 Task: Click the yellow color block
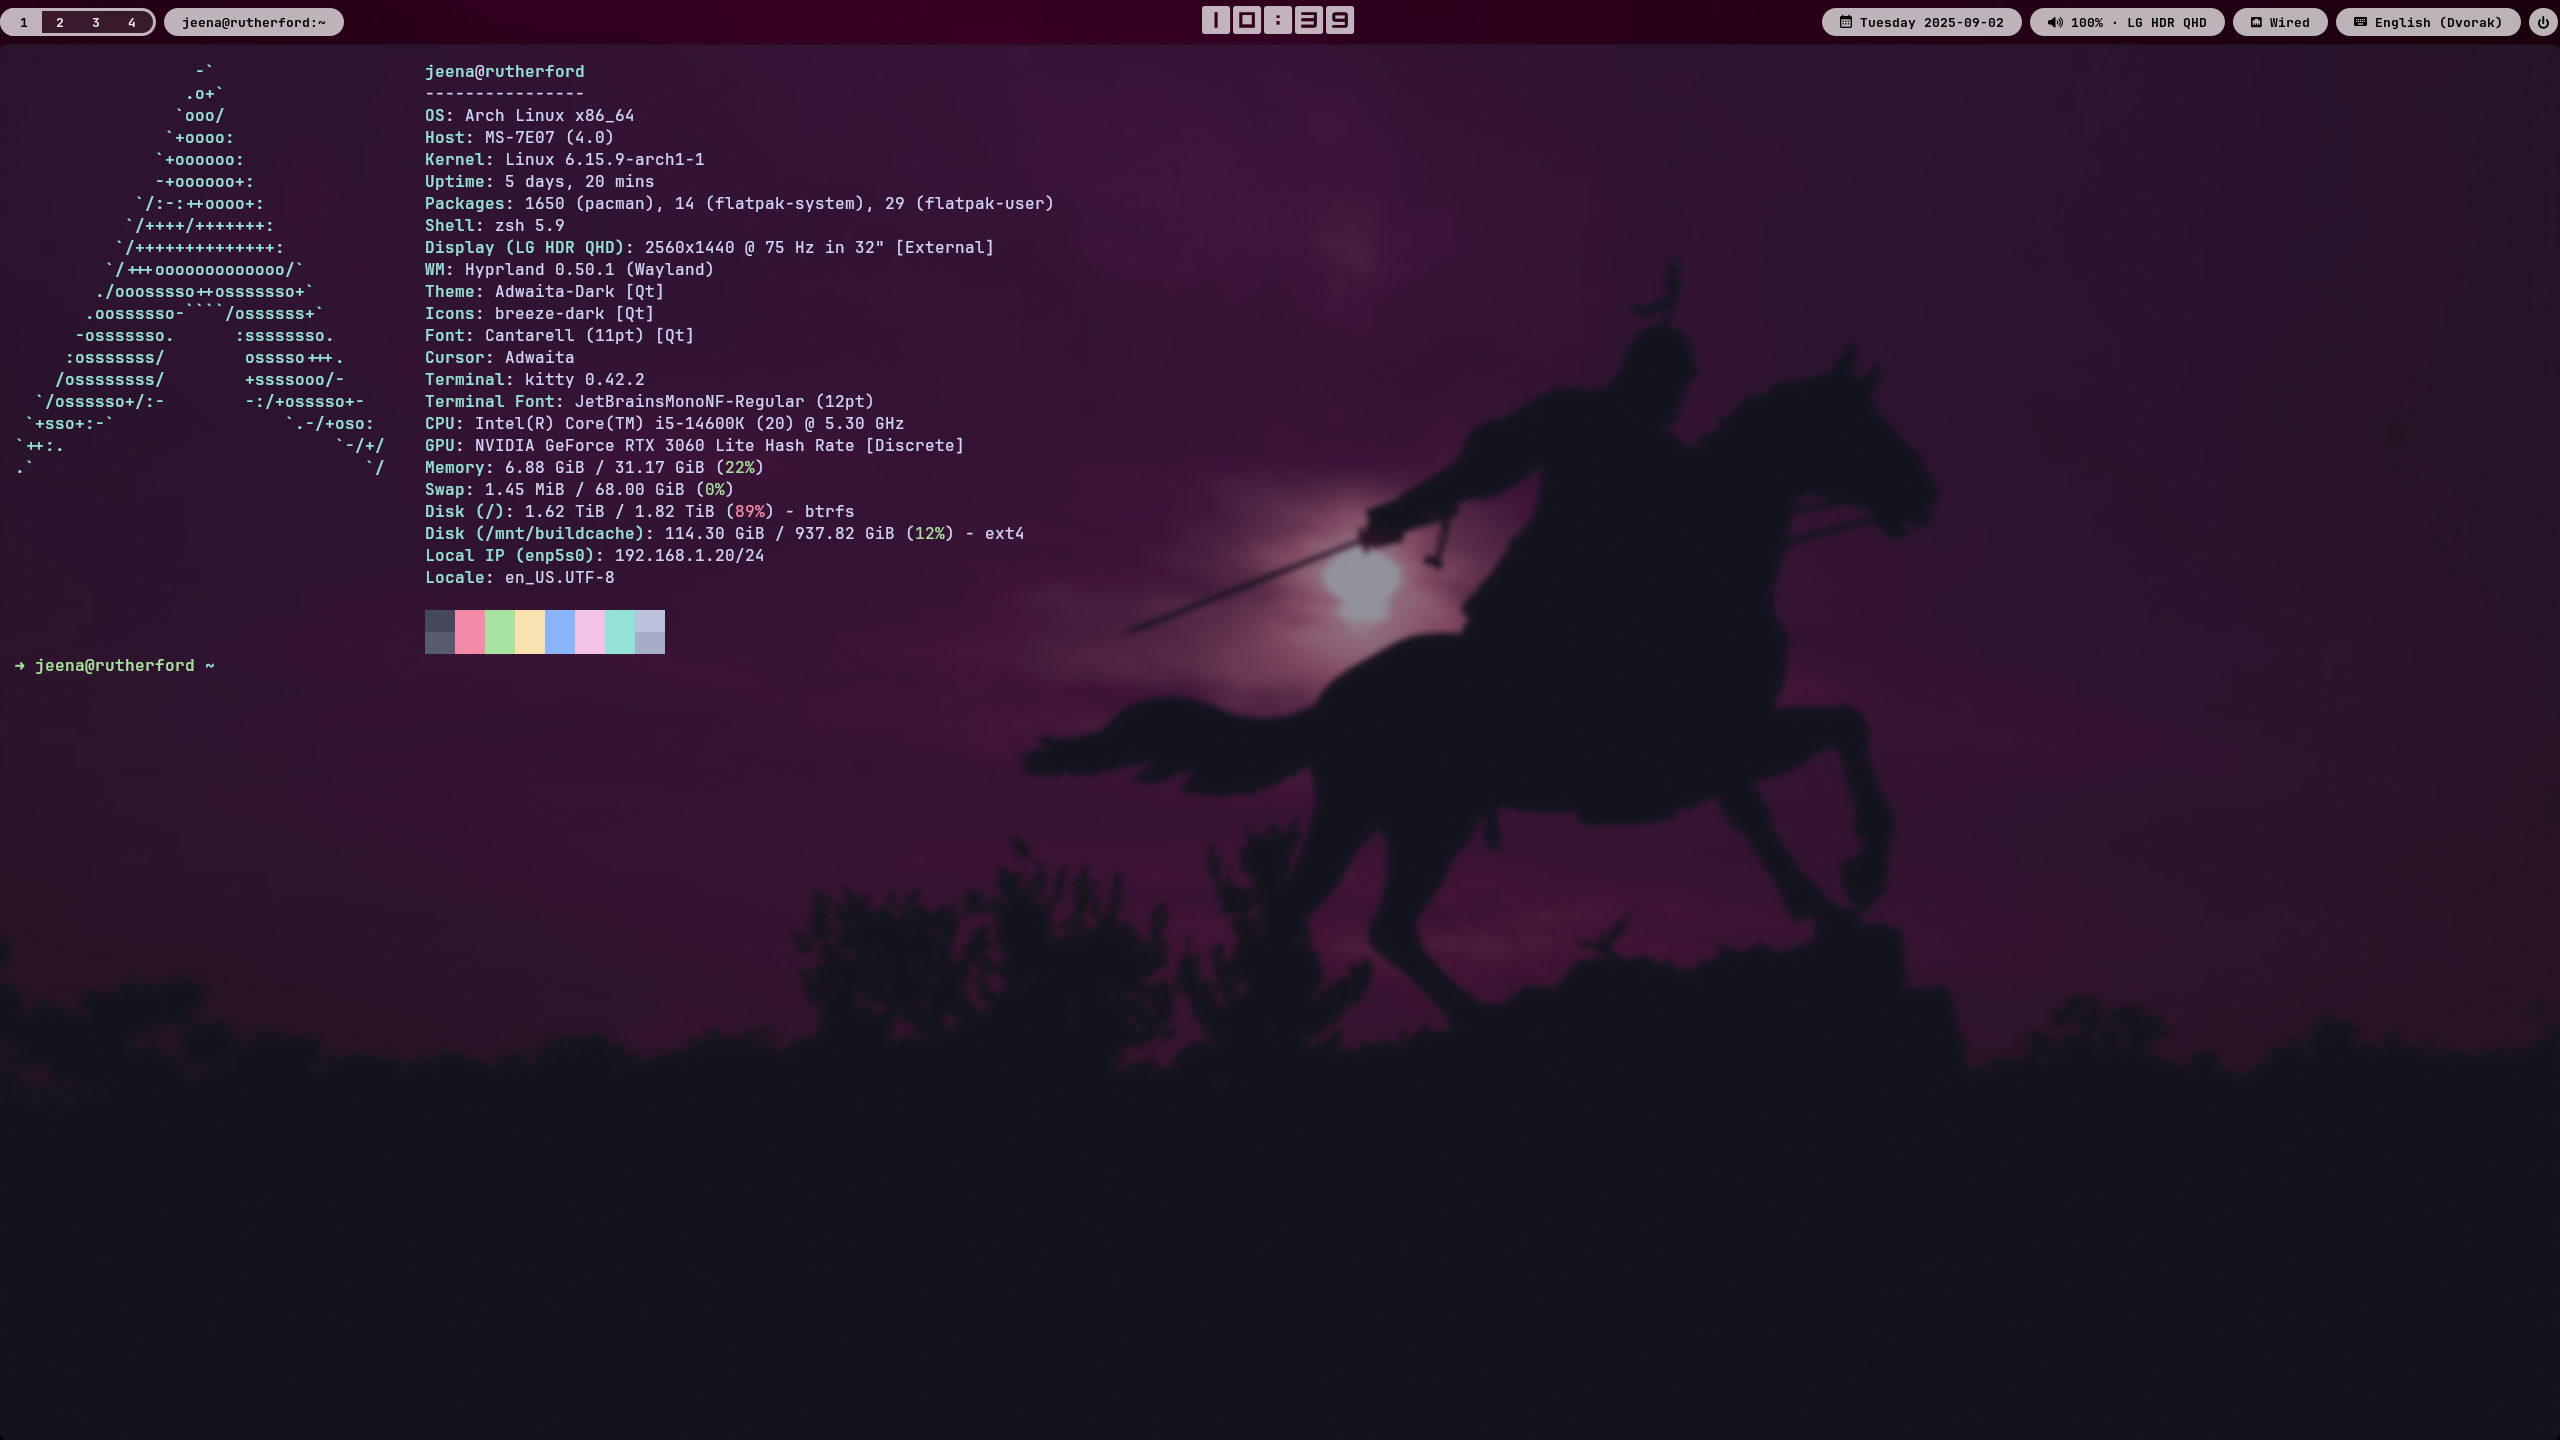530,632
